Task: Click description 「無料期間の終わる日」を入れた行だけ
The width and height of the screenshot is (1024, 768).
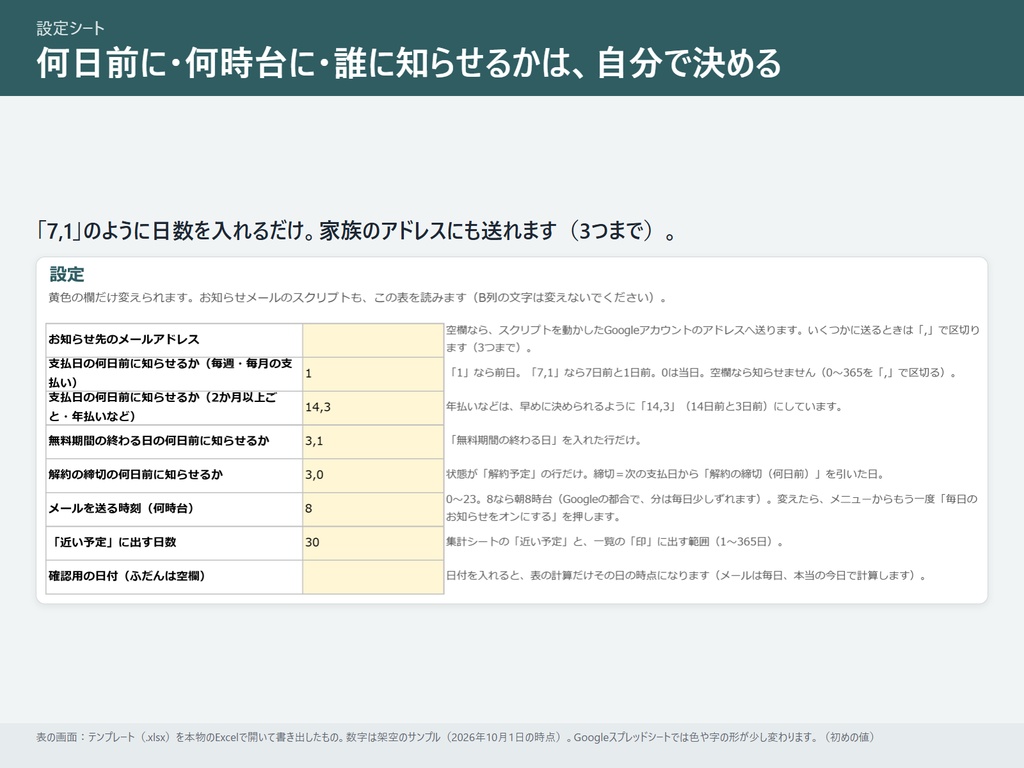Action: point(544,441)
